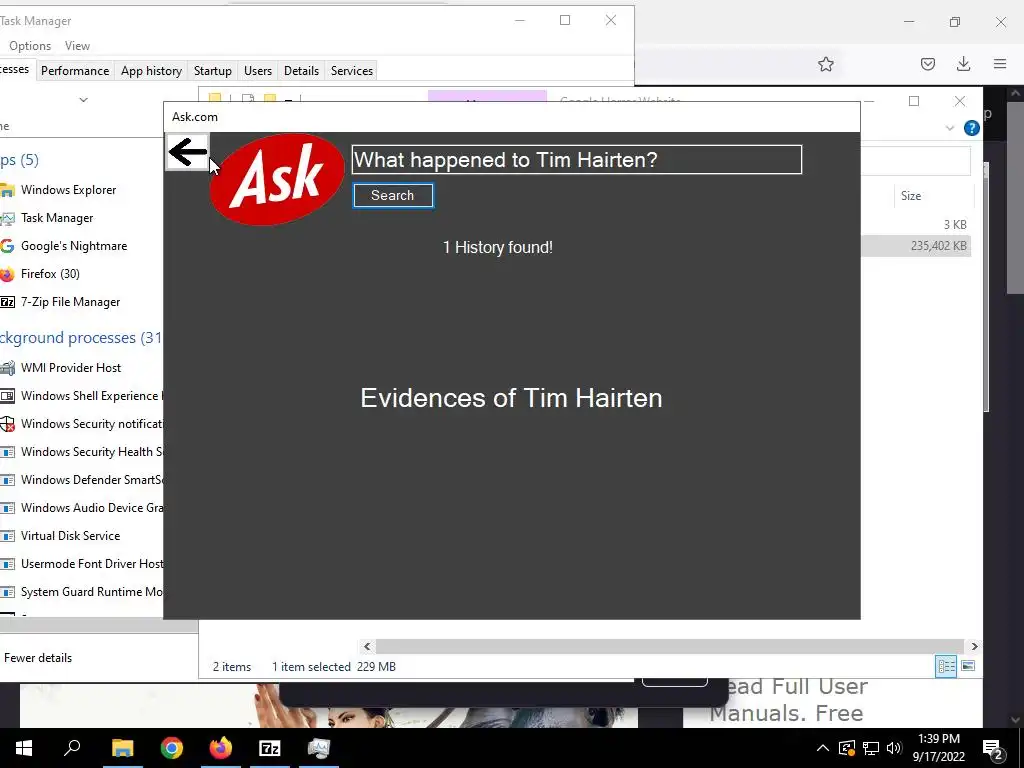Open the Windows Start menu
This screenshot has height=768, width=1024.
tap(24, 748)
